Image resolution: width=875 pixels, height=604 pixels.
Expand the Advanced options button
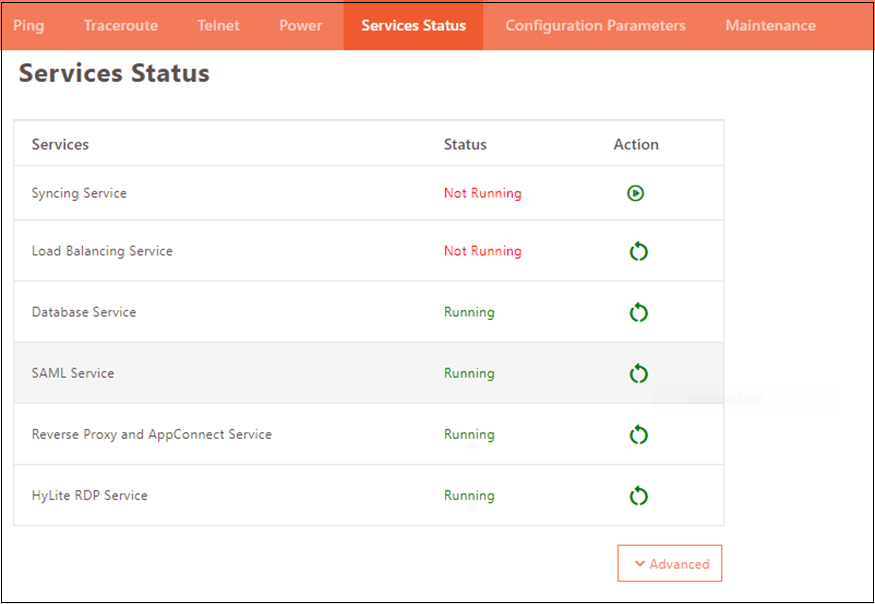coord(669,564)
